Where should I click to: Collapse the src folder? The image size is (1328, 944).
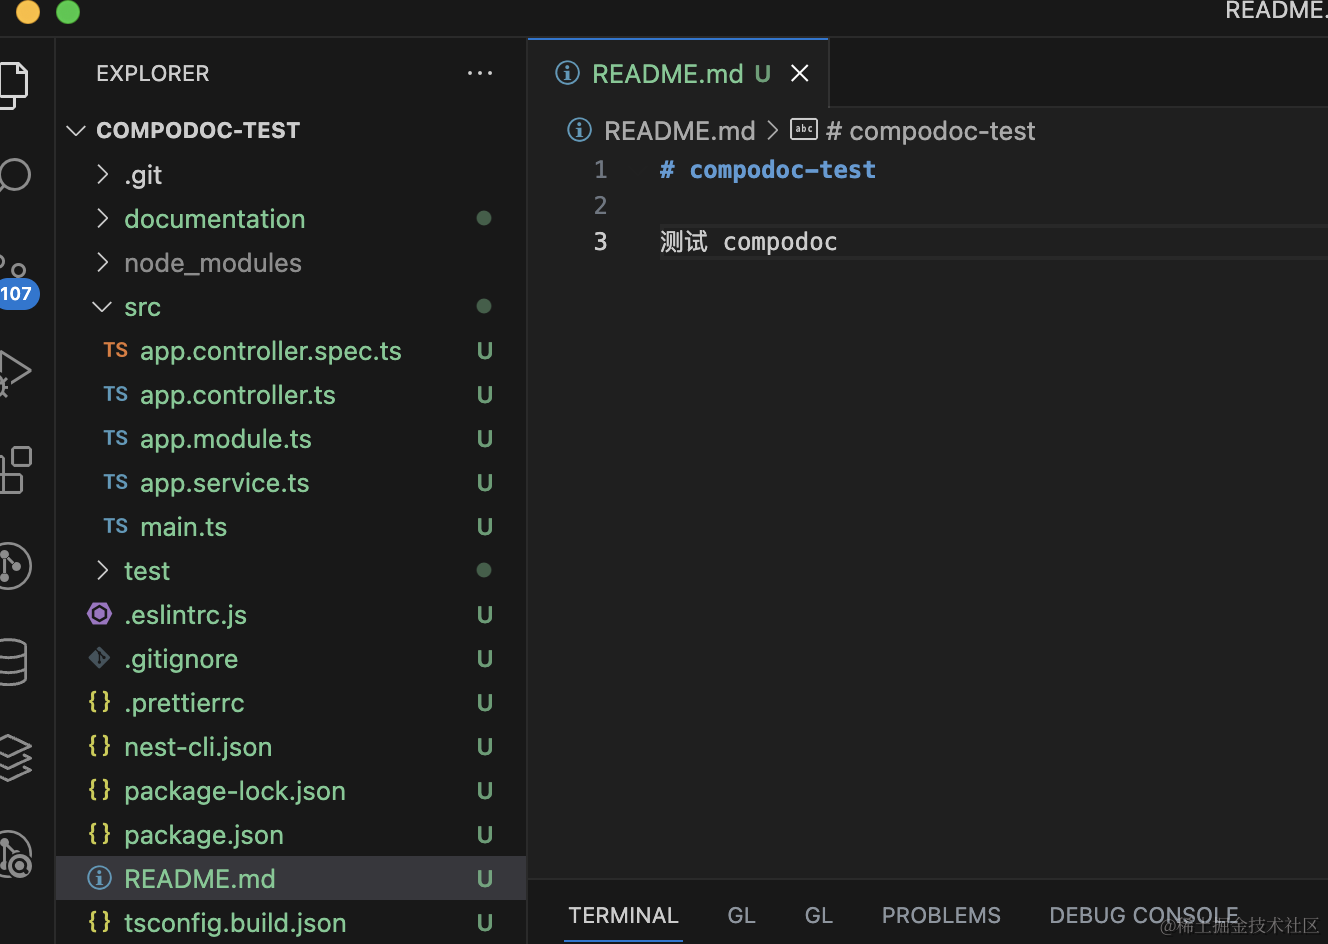pyautogui.click(x=142, y=307)
